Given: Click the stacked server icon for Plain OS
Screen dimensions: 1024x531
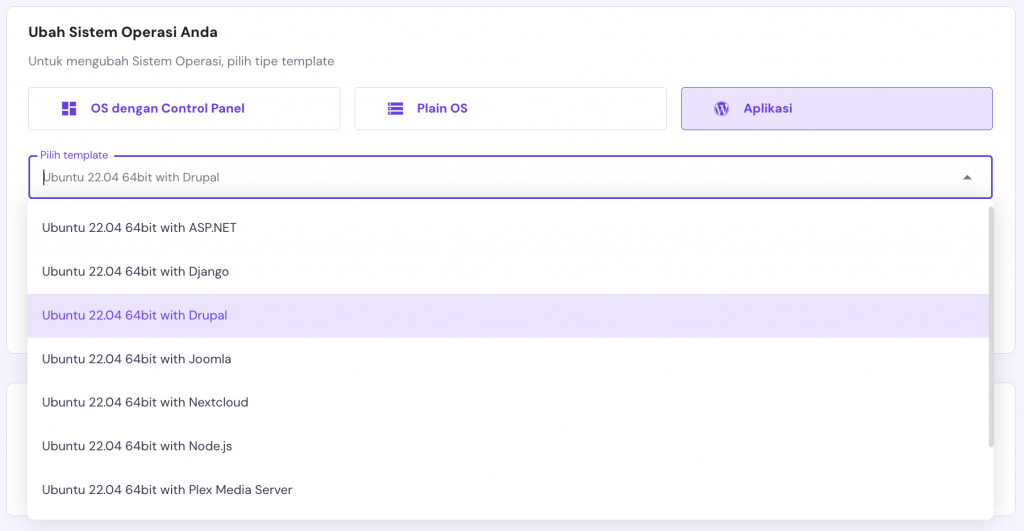Looking at the screenshot, I should 395,108.
